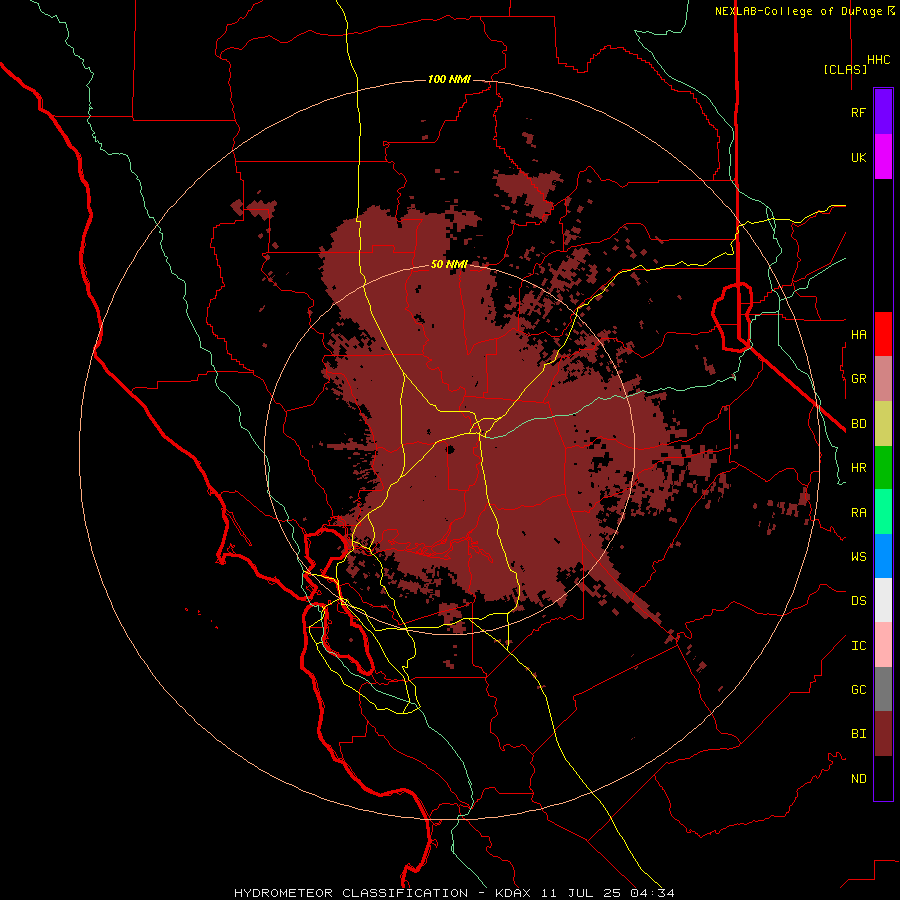The image size is (900, 900).
Task: Click the UK magenta legend swatch
Action: click(883, 157)
